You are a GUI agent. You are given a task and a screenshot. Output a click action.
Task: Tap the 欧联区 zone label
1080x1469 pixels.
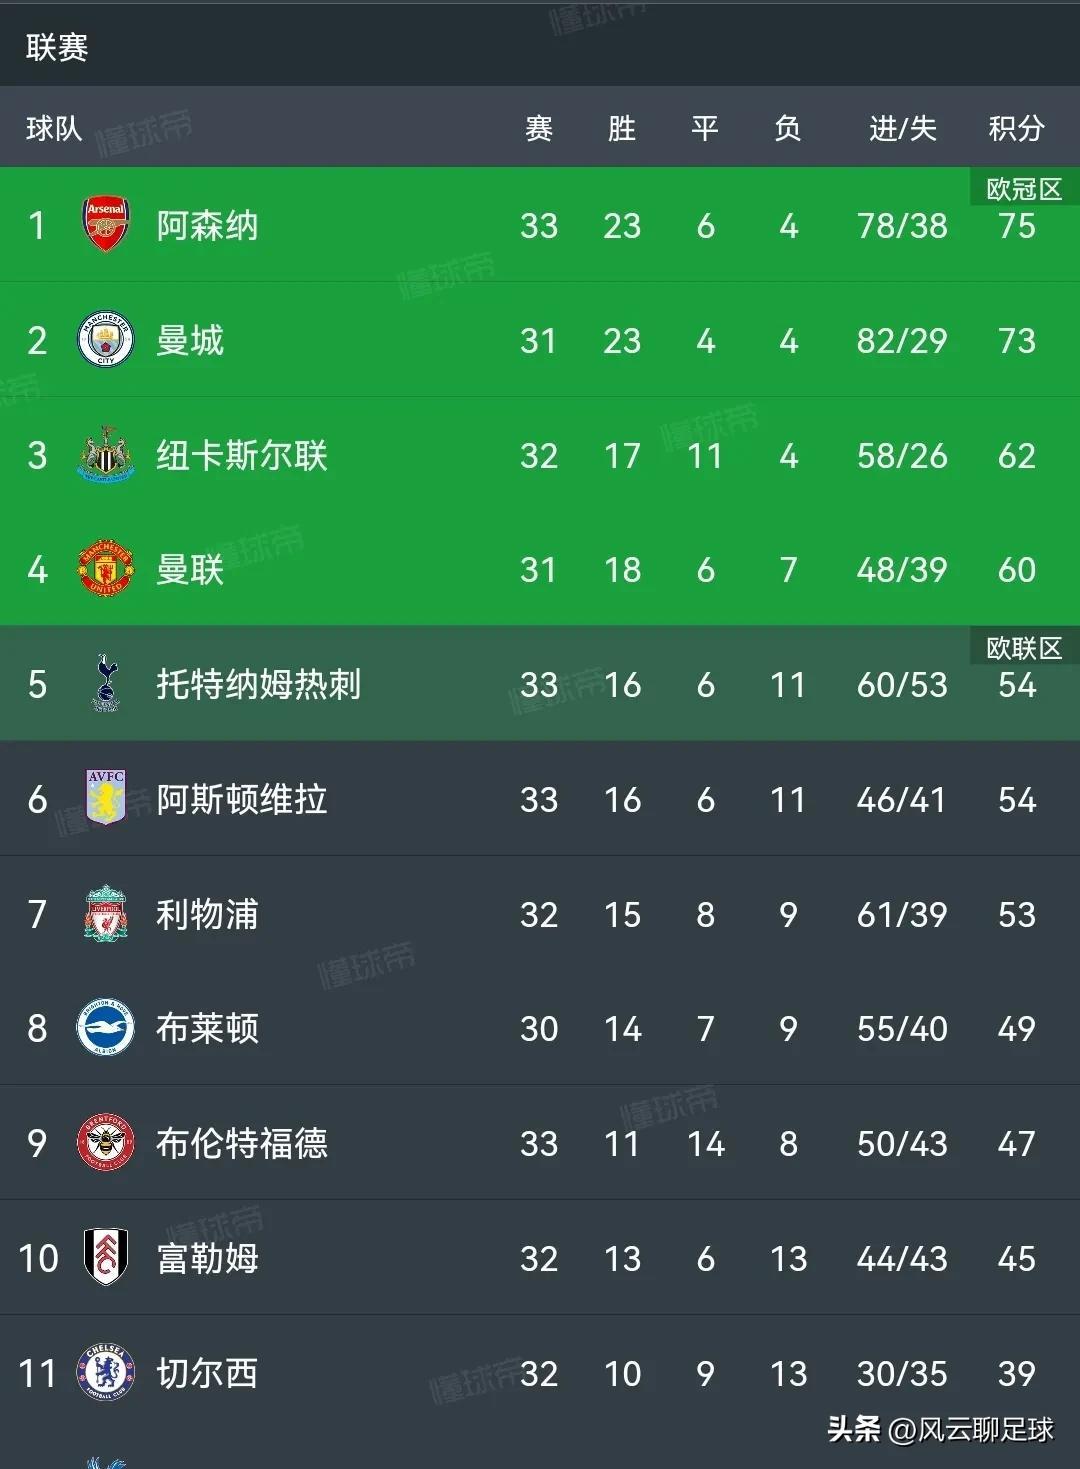tap(1024, 648)
